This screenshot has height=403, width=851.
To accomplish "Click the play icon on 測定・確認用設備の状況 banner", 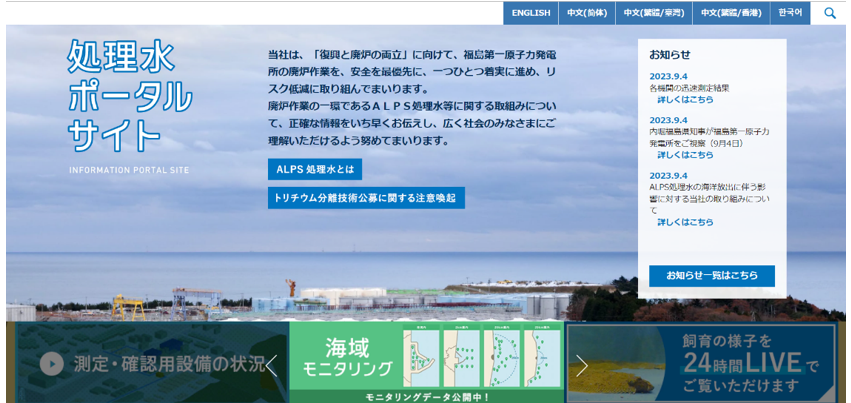I will click(52, 364).
